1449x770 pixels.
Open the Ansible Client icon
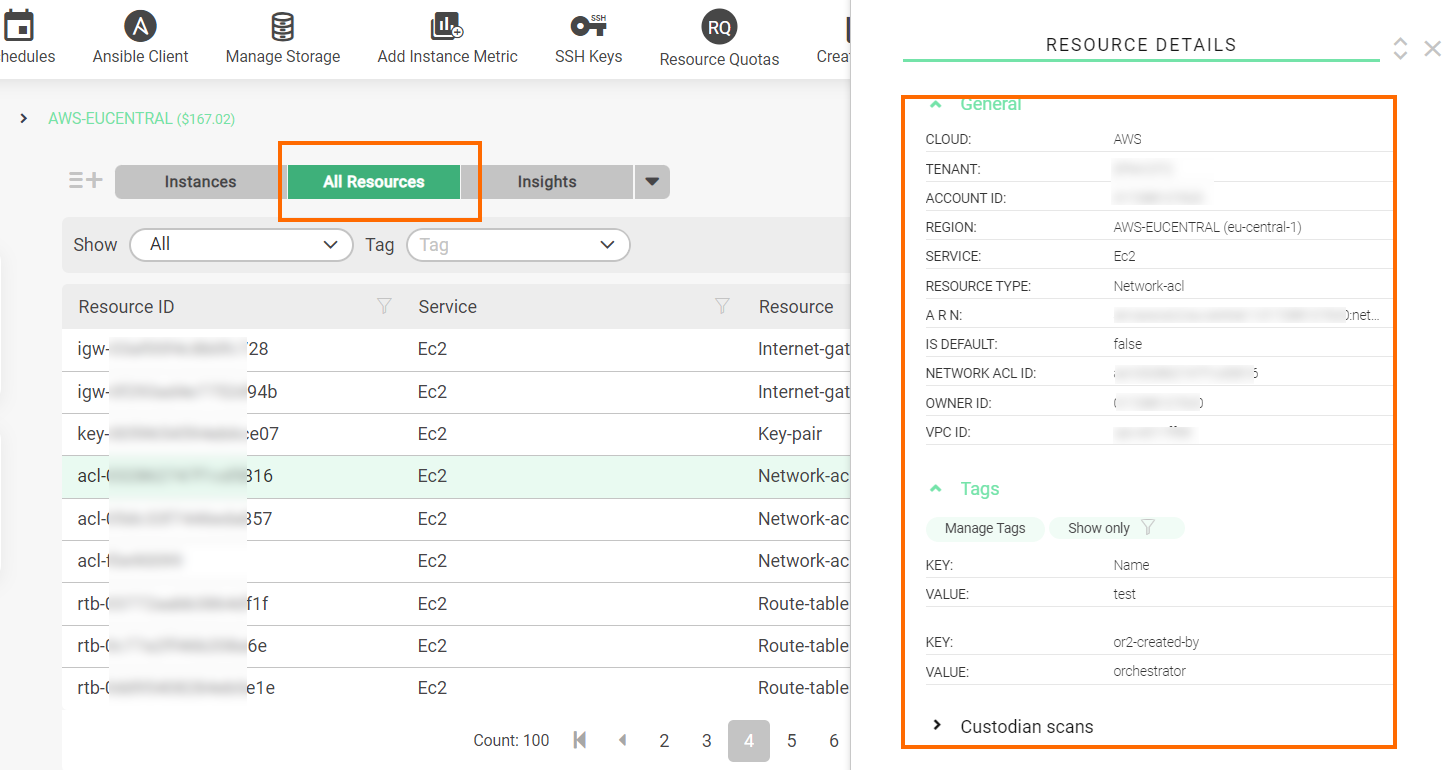click(140, 26)
